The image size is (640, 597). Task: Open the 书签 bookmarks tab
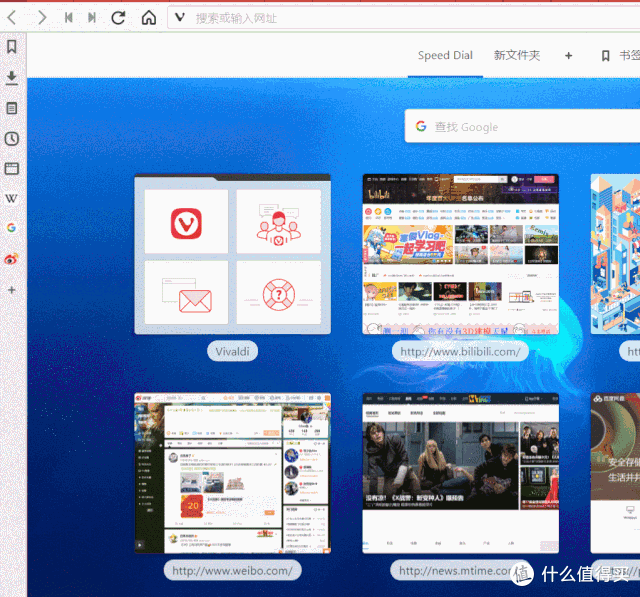click(x=620, y=55)
